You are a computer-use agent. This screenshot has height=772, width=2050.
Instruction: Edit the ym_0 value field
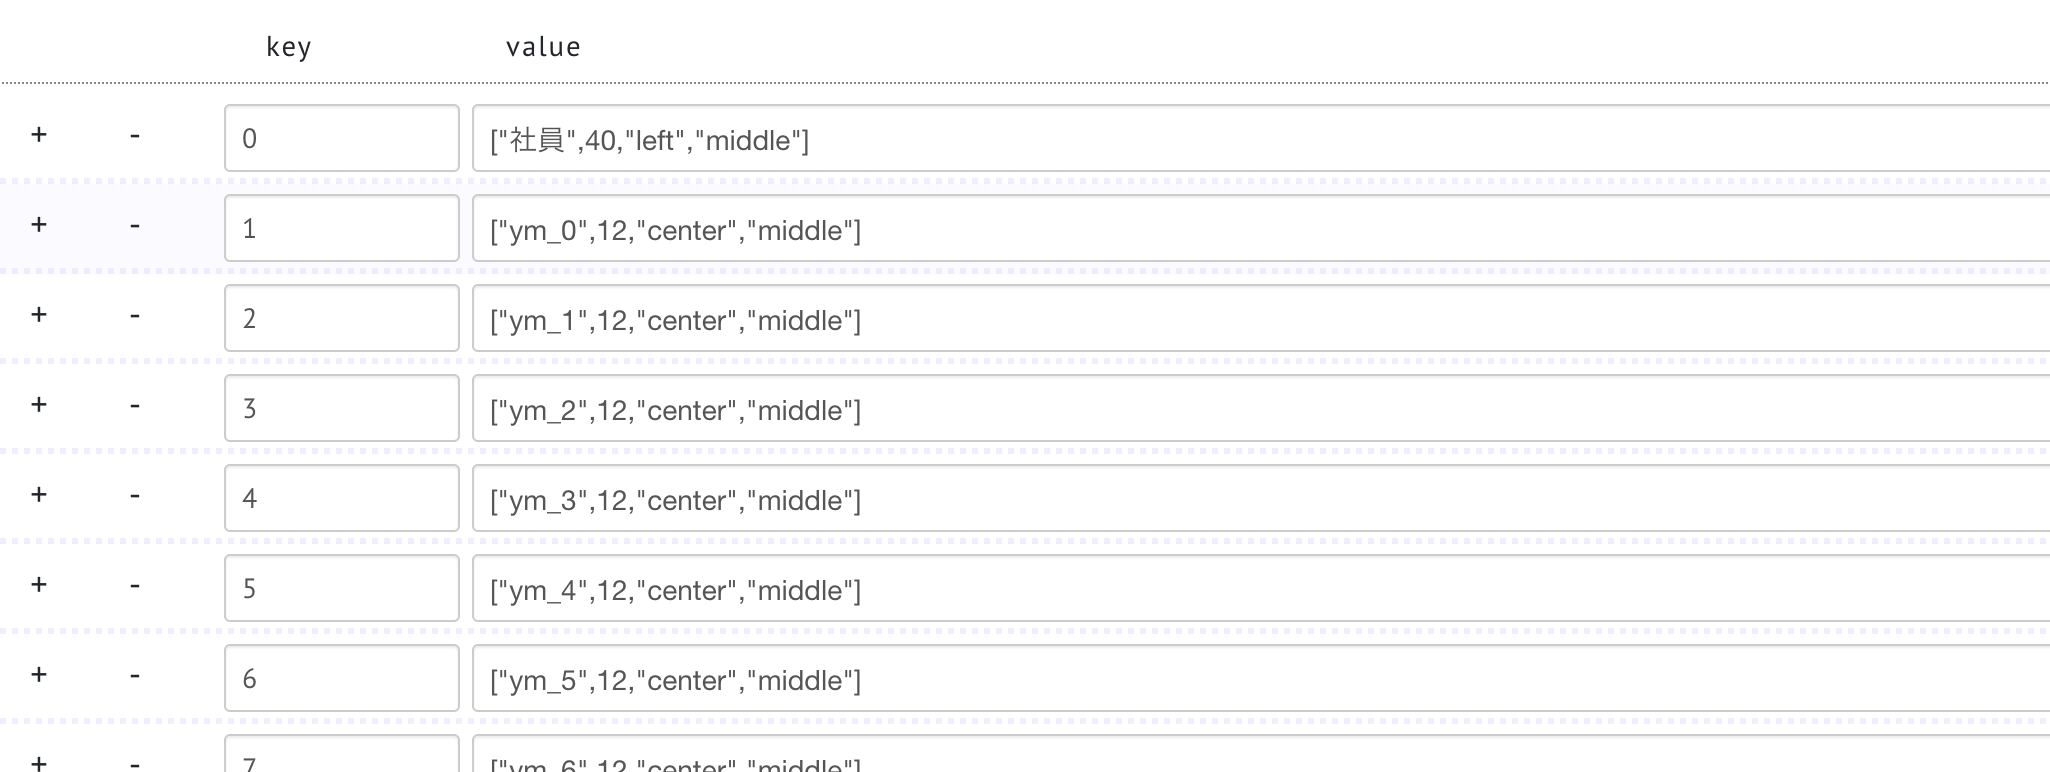point(1261,228)
